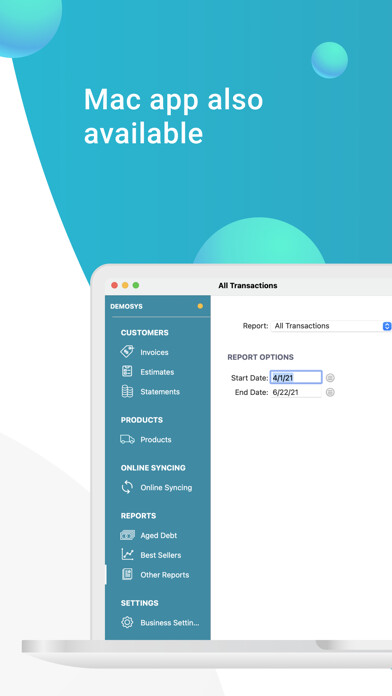Image resolution: width=392 pixels, height=696 pixels.
Task: Click the ONLINE SYNCING section heading
Action: point(153,468)
